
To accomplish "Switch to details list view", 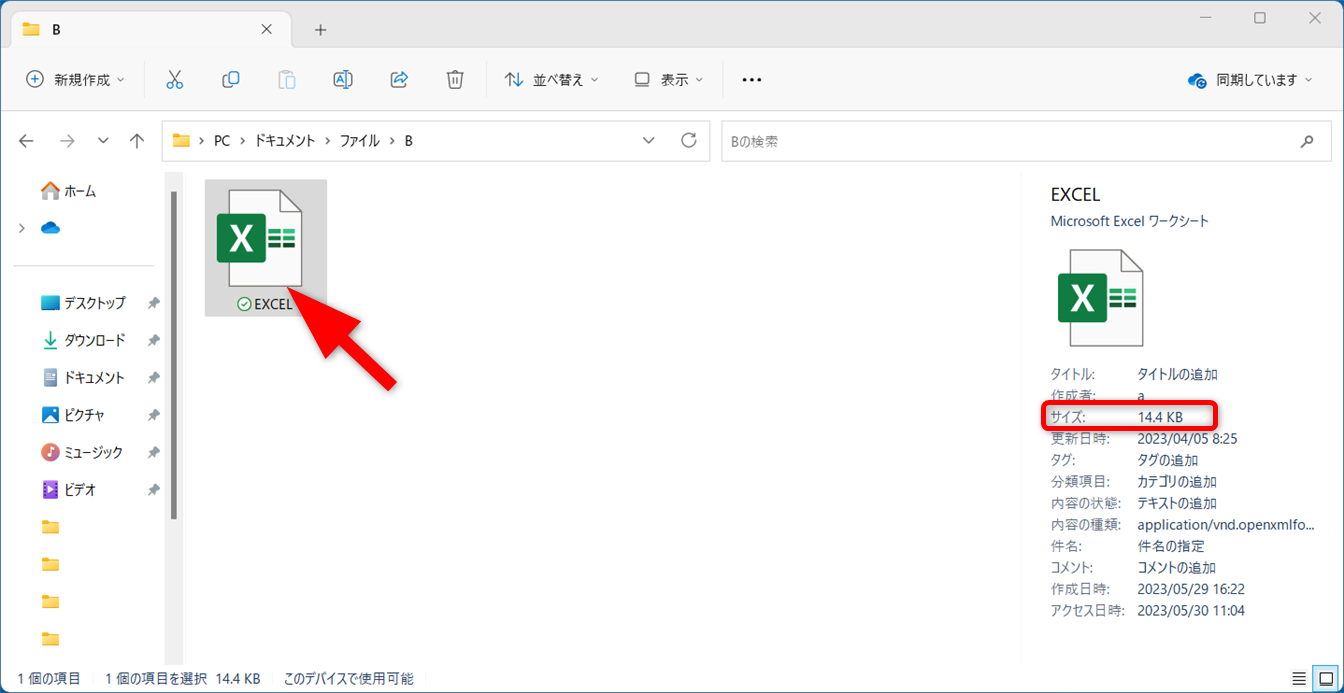I will [x=1299, y=678].
